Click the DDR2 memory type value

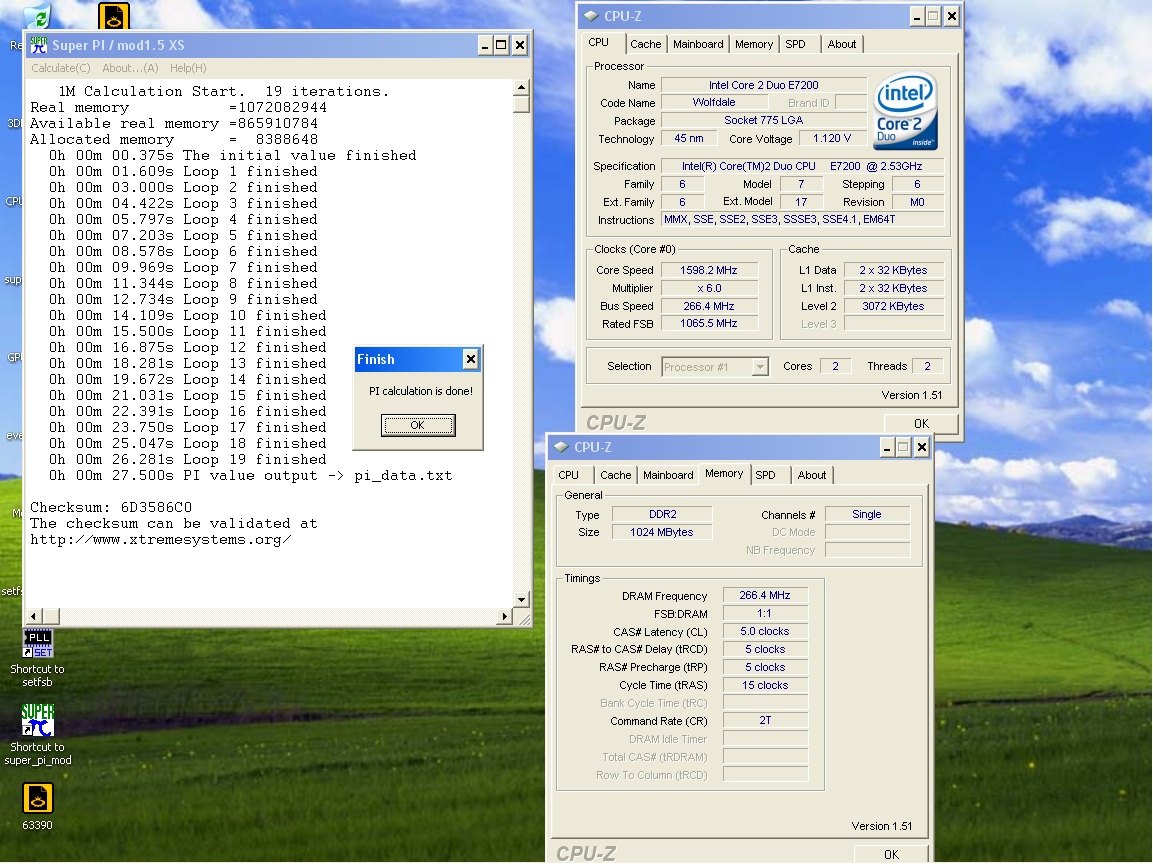[663, 514]
